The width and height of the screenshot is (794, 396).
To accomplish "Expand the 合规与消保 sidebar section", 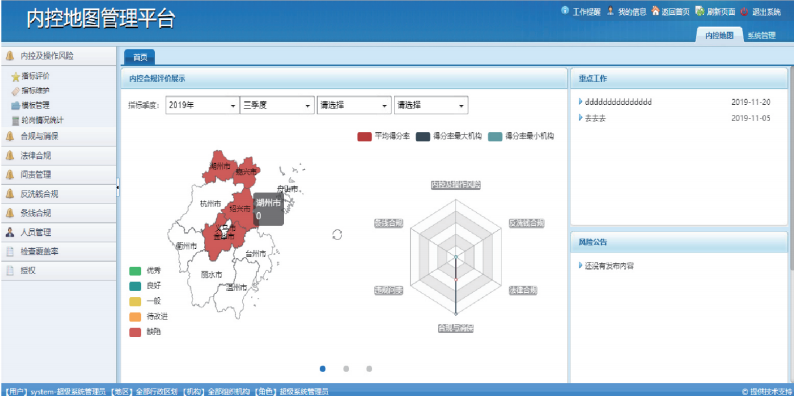I will 58,136.
